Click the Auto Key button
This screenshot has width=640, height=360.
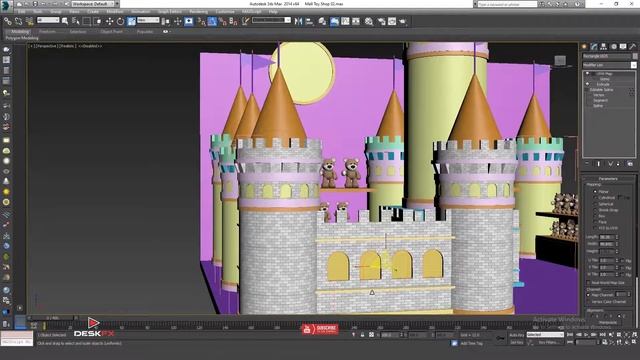(516, 335)
